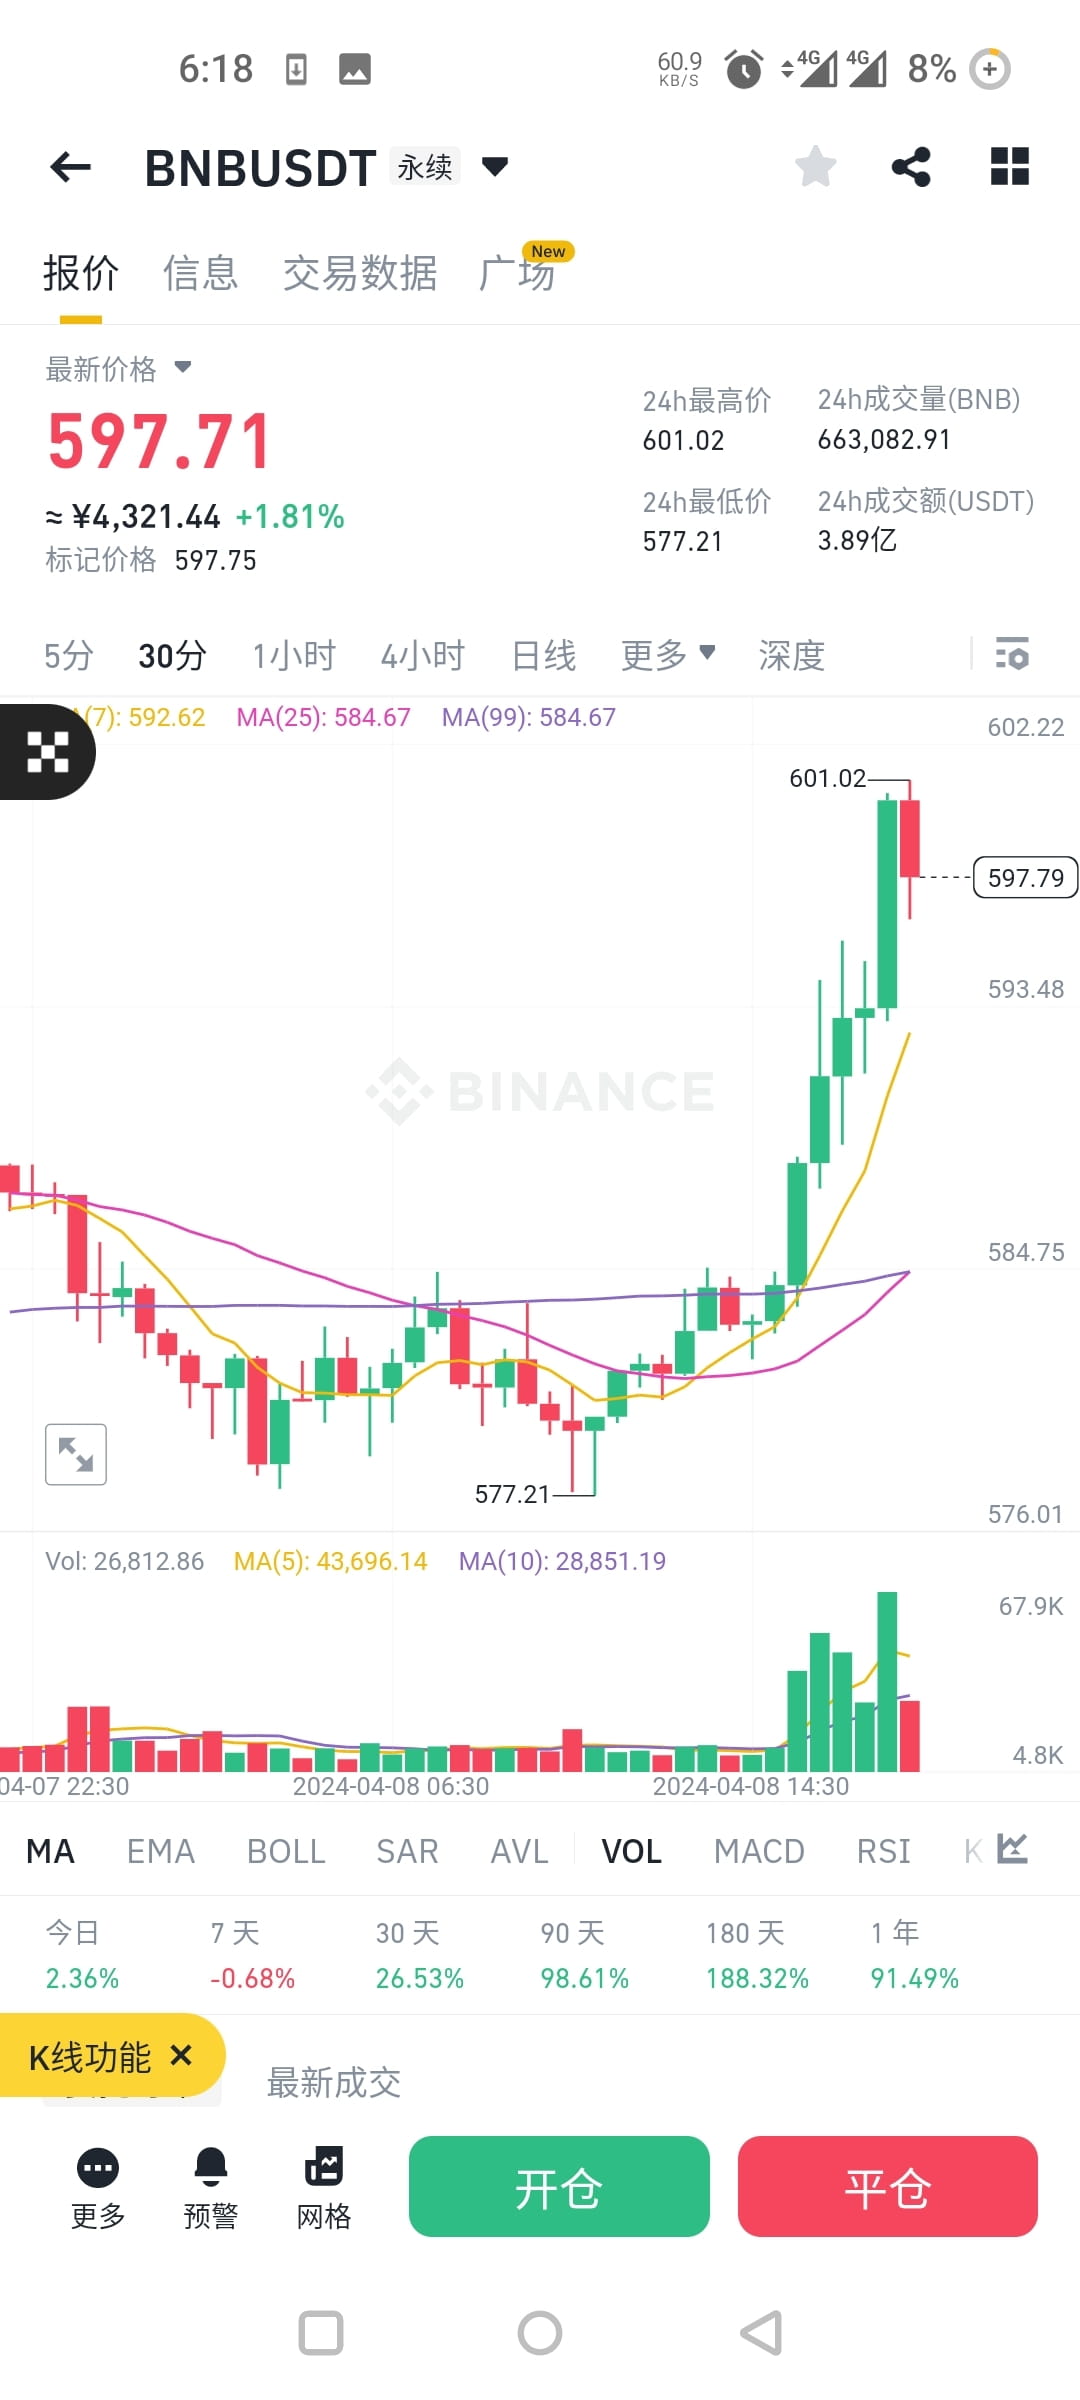1080x2400 pixels.
Task: Expand chart to fullscreen
Action: coord(76,1454)
